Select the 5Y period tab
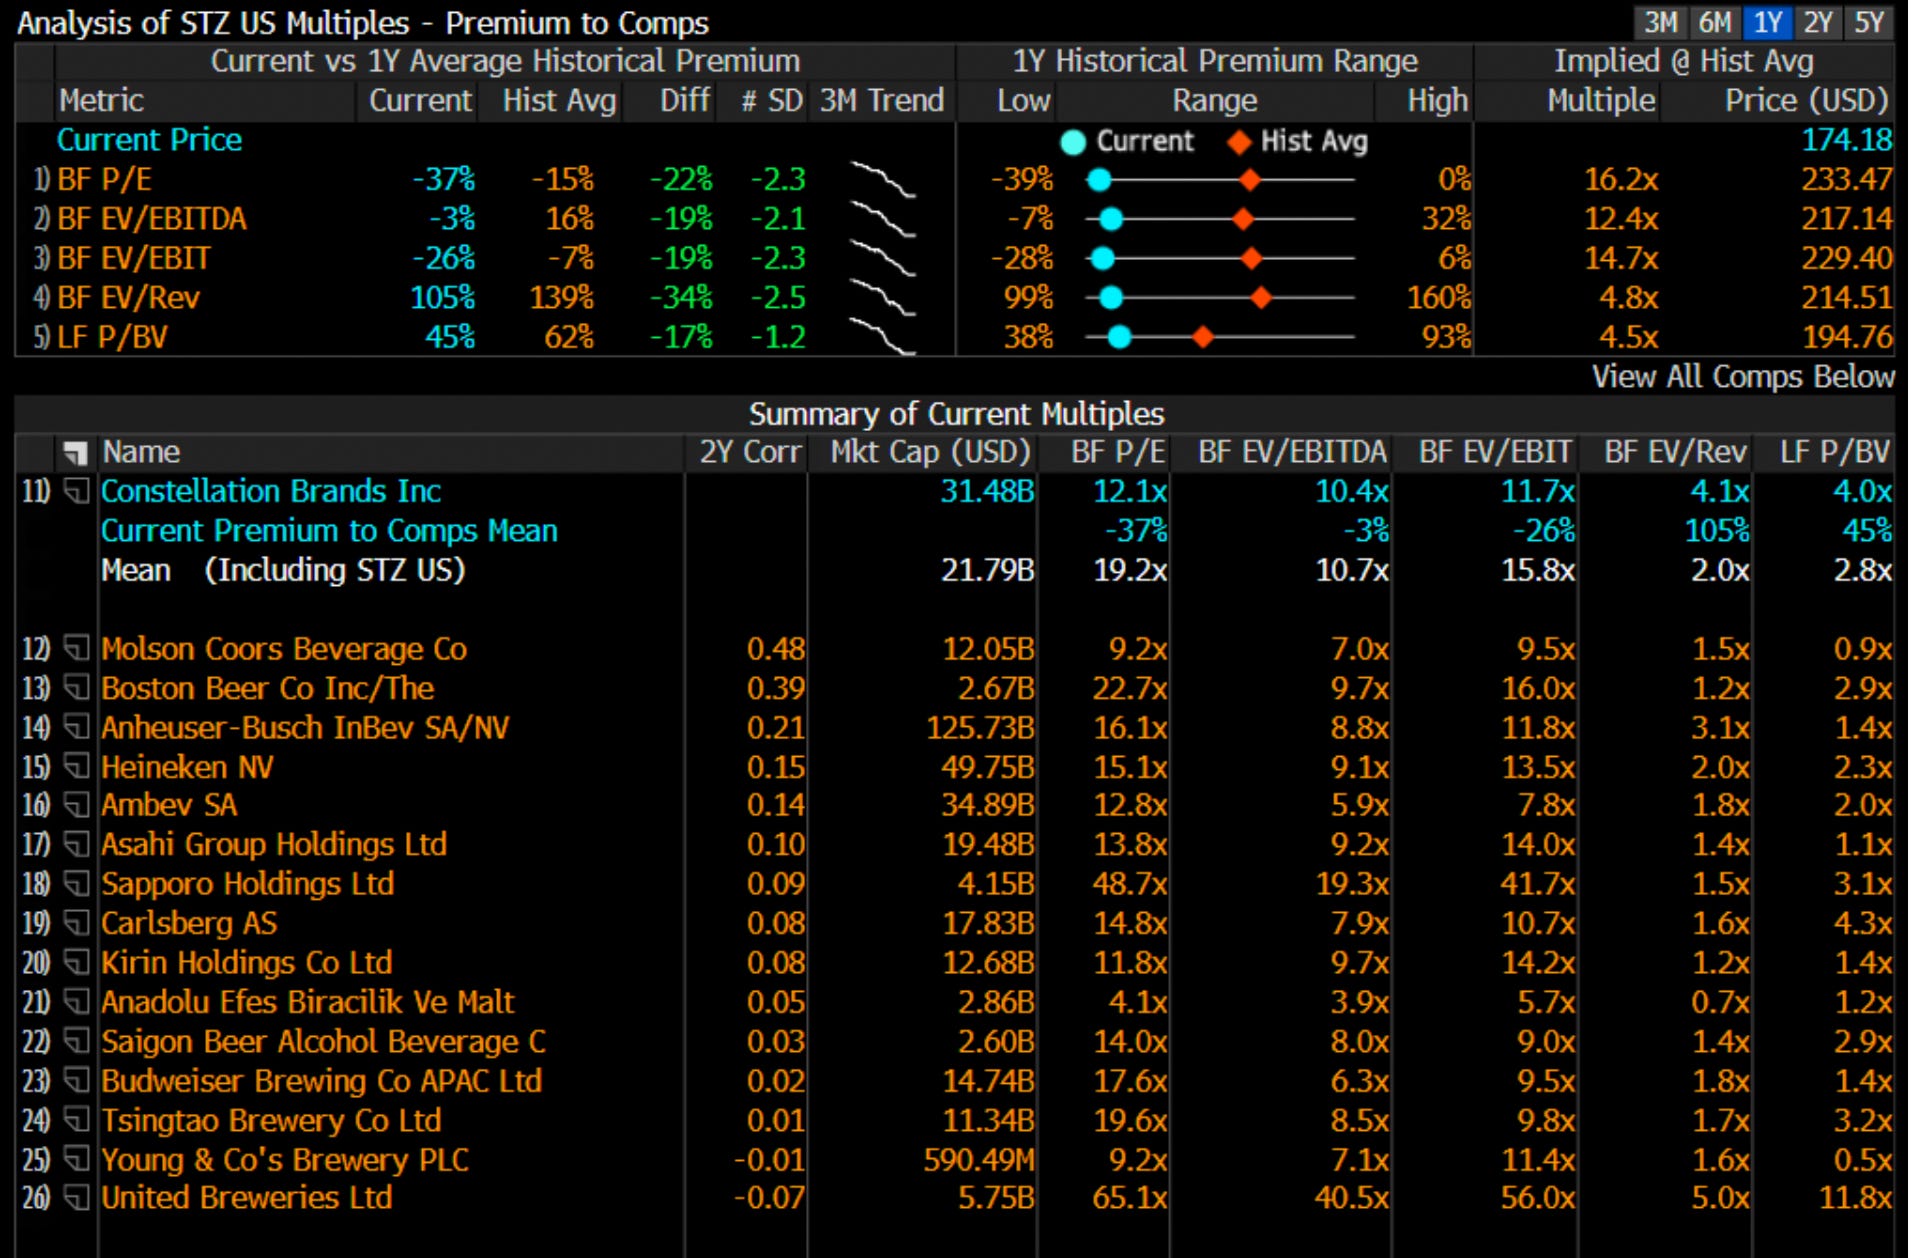Screen dimensions: 1921x1258 point(1868,22)
